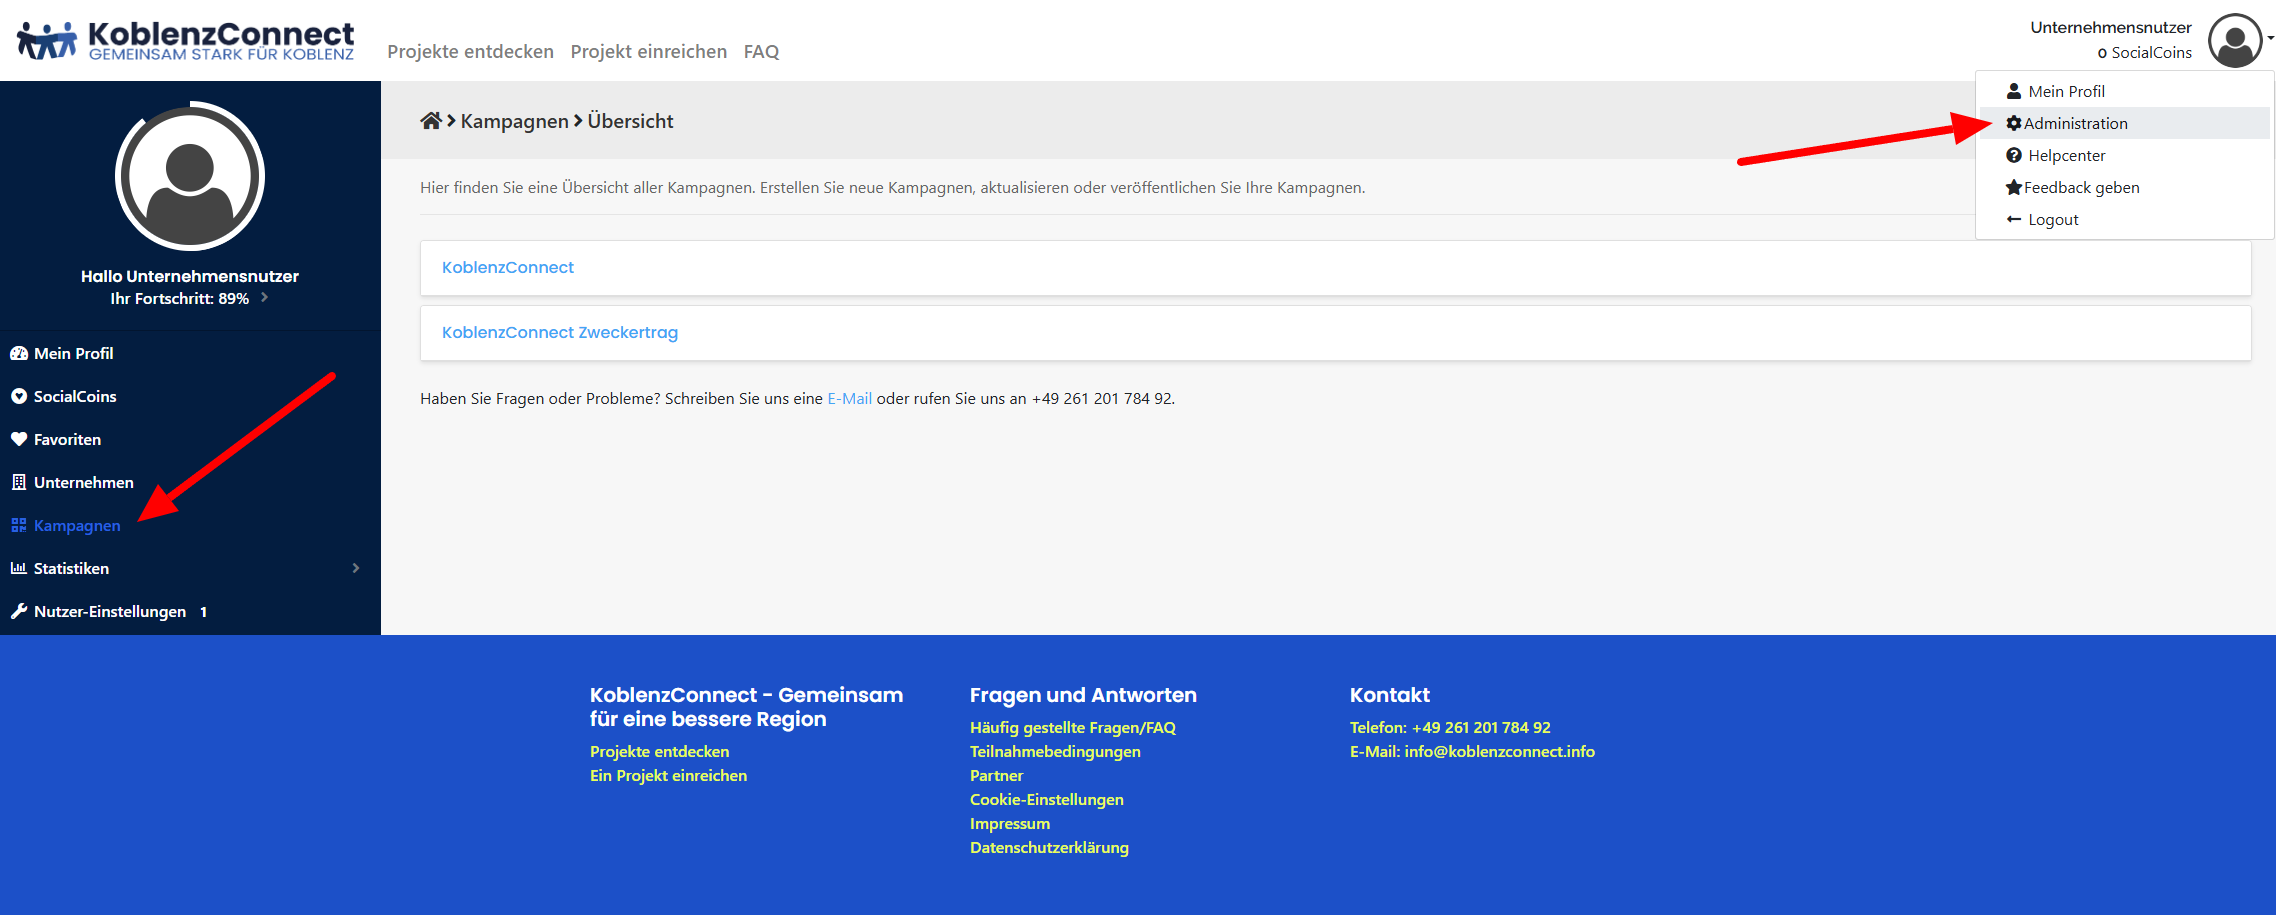Click the KoblenzConnect logo
The height and width of the screenshot is (918, 2276).
(186, 42)
